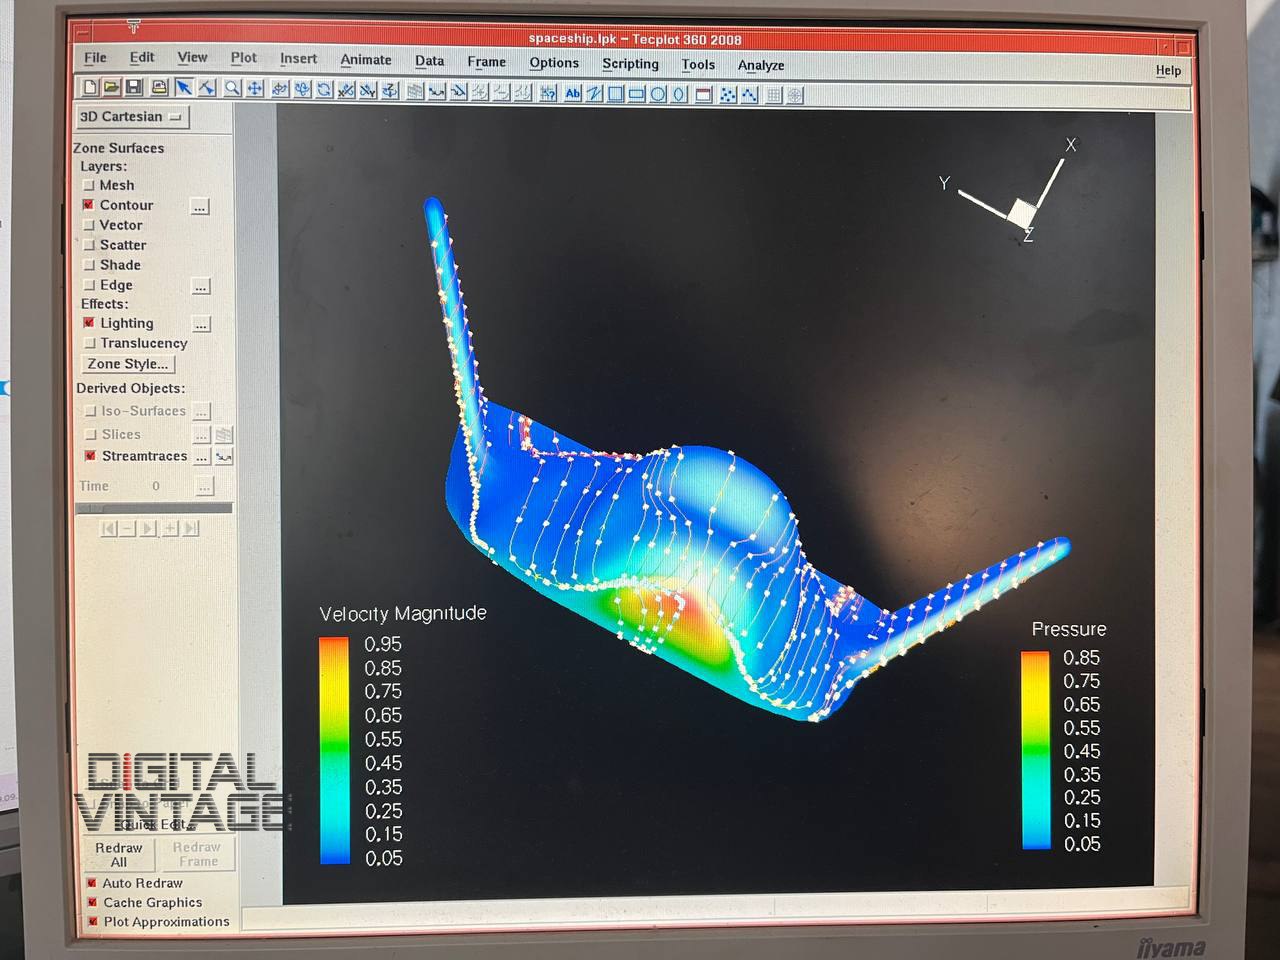Enable the Mesh layer checkbox
Viewport: 1280px width, 960px height.
(89, 185)
